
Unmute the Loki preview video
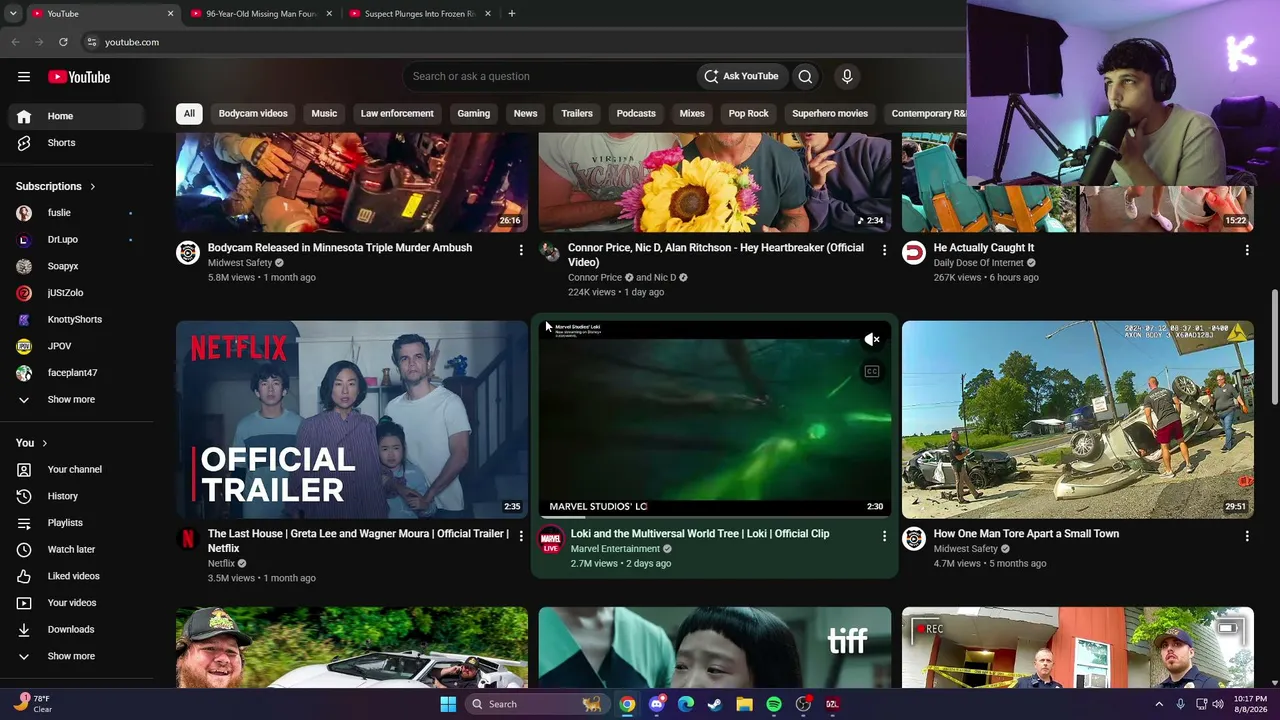click(x=872, y=340)
